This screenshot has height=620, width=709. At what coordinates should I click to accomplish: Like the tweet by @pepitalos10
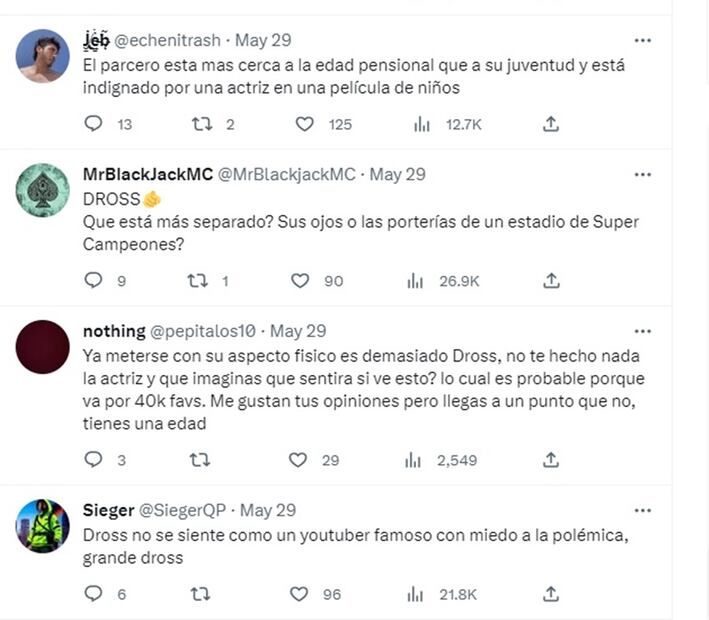tap(298, 460)
